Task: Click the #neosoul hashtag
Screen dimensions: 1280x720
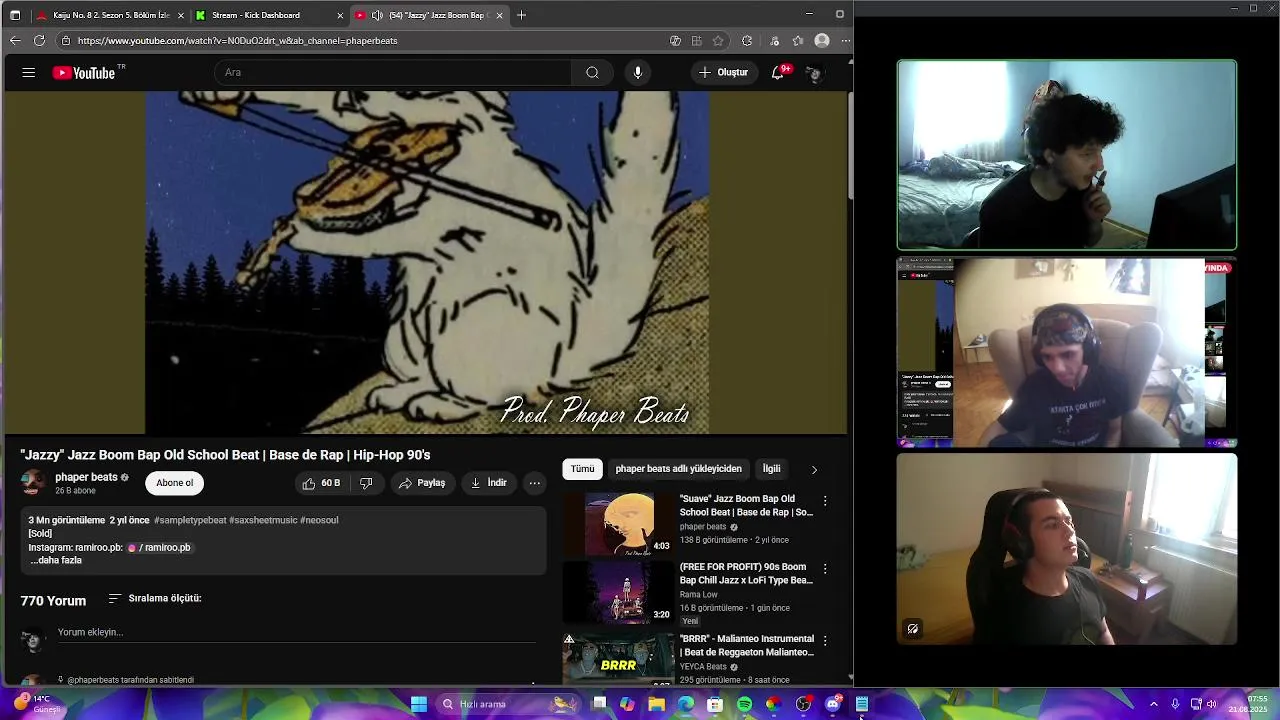Action: click(319, 520)
